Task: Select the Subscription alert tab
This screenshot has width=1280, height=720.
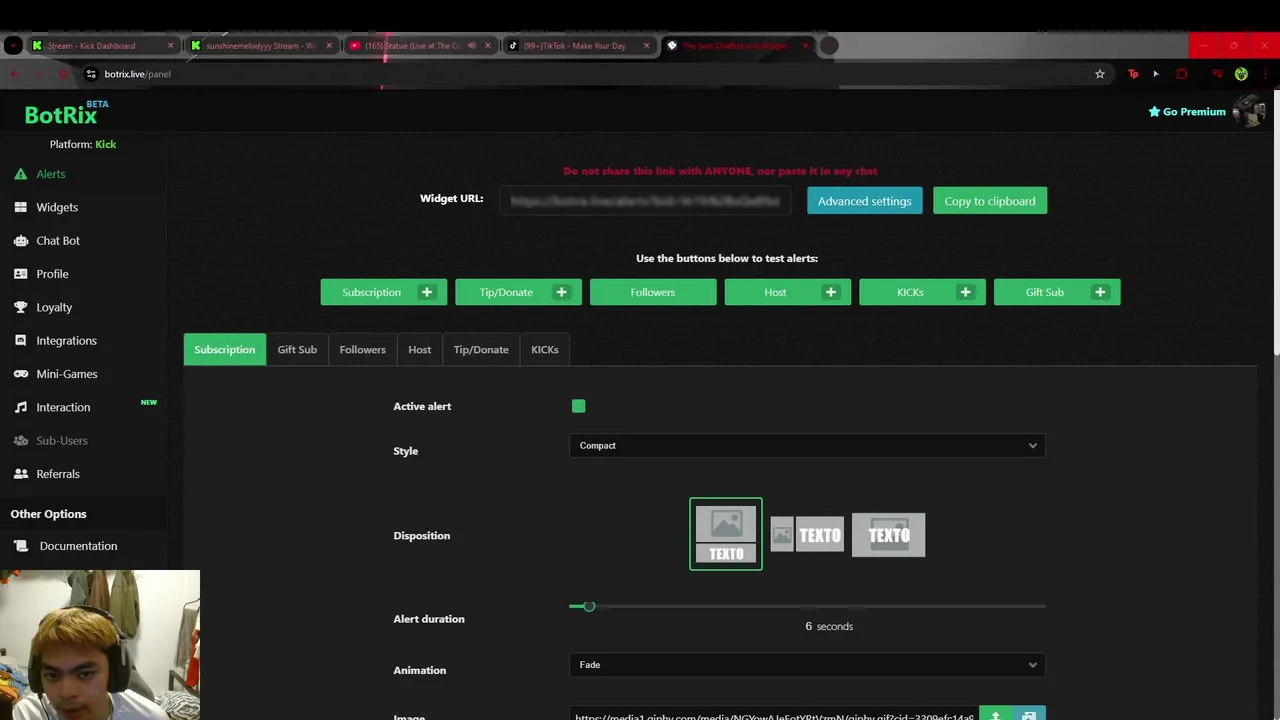Action: point(225,350)
